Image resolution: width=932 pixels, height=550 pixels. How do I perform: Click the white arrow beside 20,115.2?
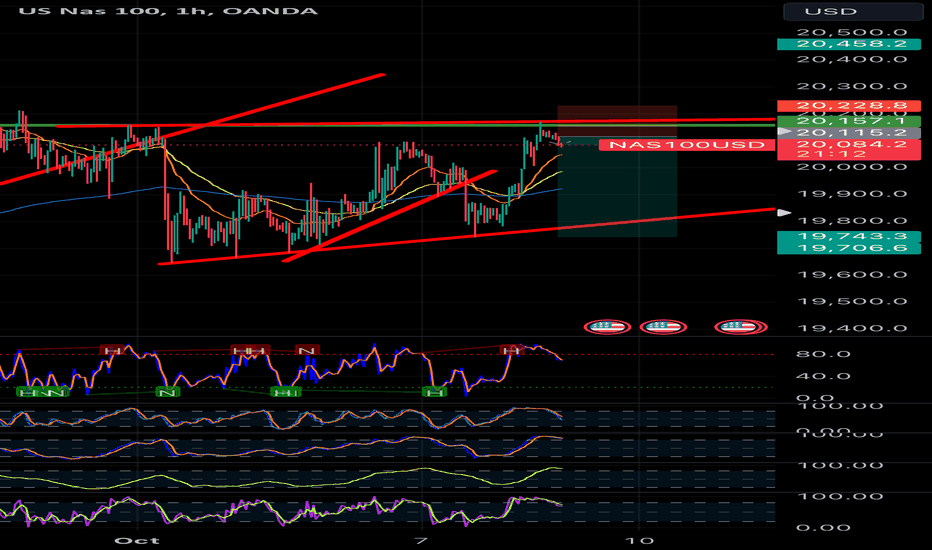pos(785,131)
